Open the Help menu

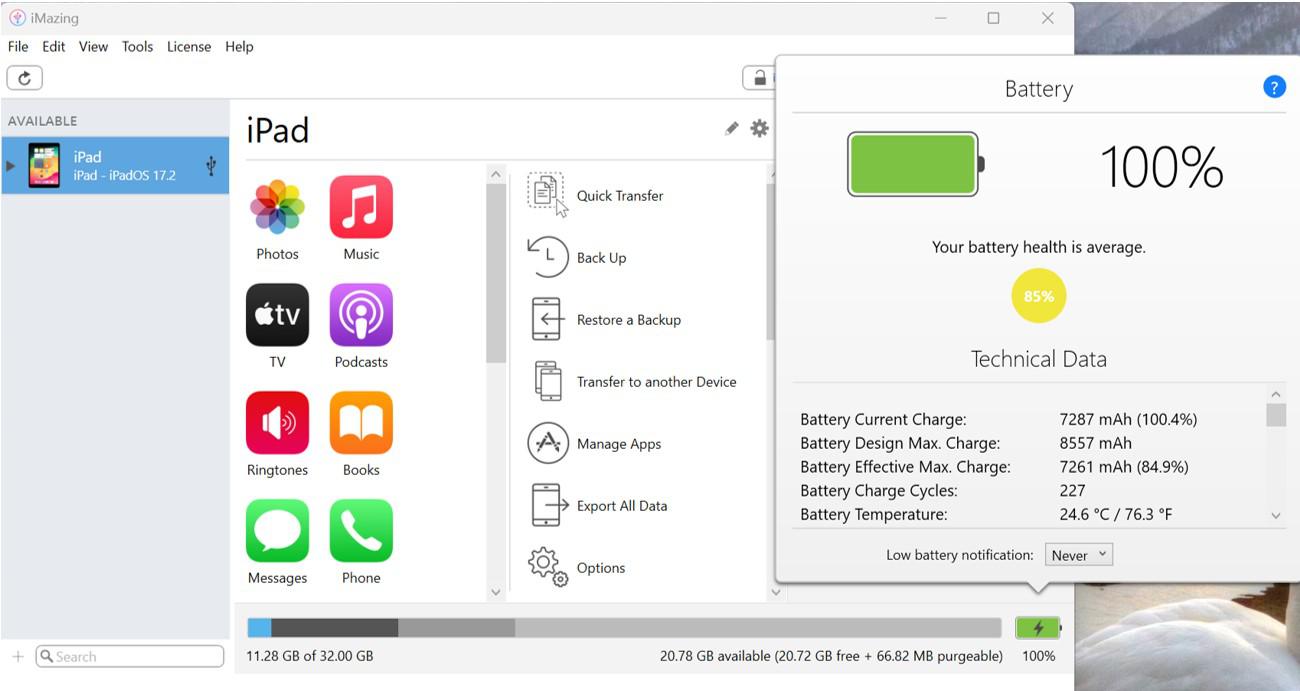[x=239, y=46]
